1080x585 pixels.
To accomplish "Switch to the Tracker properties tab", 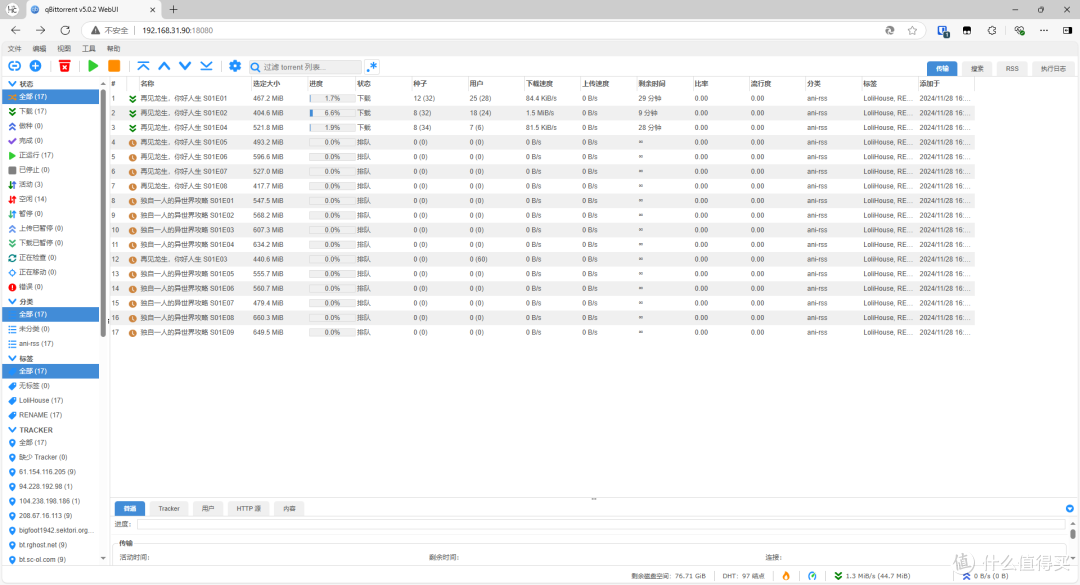I will 169,508.
